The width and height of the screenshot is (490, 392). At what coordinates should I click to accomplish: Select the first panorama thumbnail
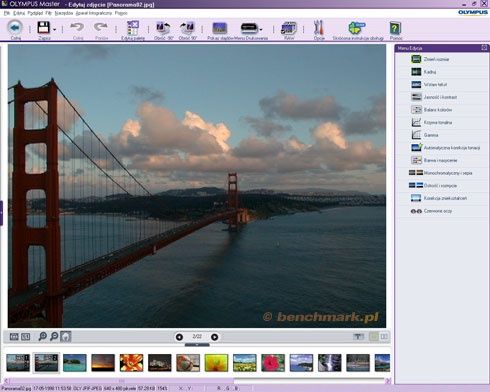(18, 363)
